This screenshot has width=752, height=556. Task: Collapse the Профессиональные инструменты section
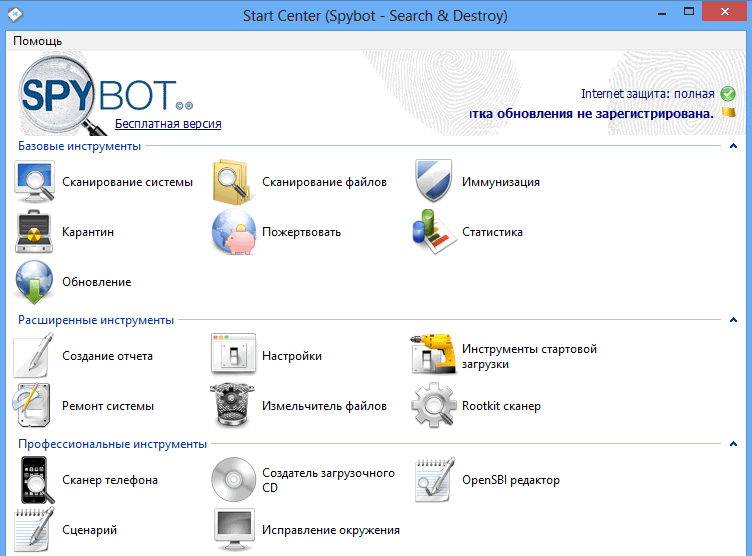(x=733, y=444)
